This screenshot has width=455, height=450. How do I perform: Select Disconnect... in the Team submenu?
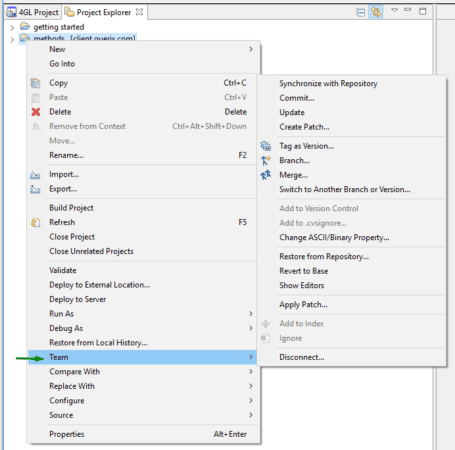[x=302, y=357]
